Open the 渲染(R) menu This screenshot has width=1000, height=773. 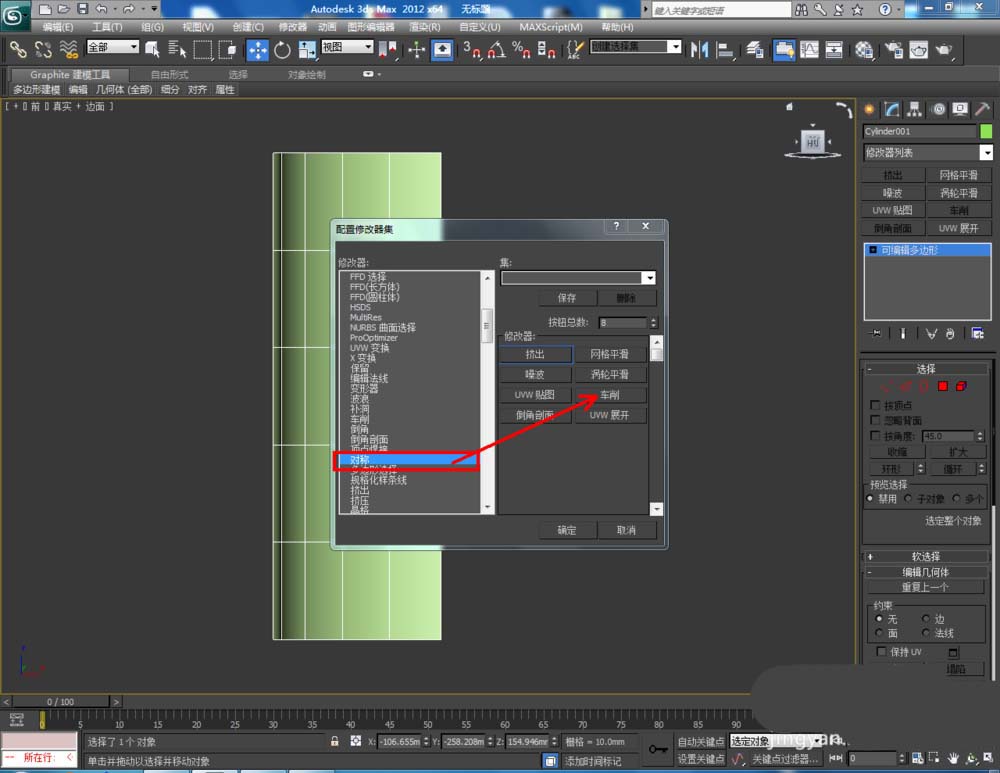pyautogui.click(x=424, y=27)
